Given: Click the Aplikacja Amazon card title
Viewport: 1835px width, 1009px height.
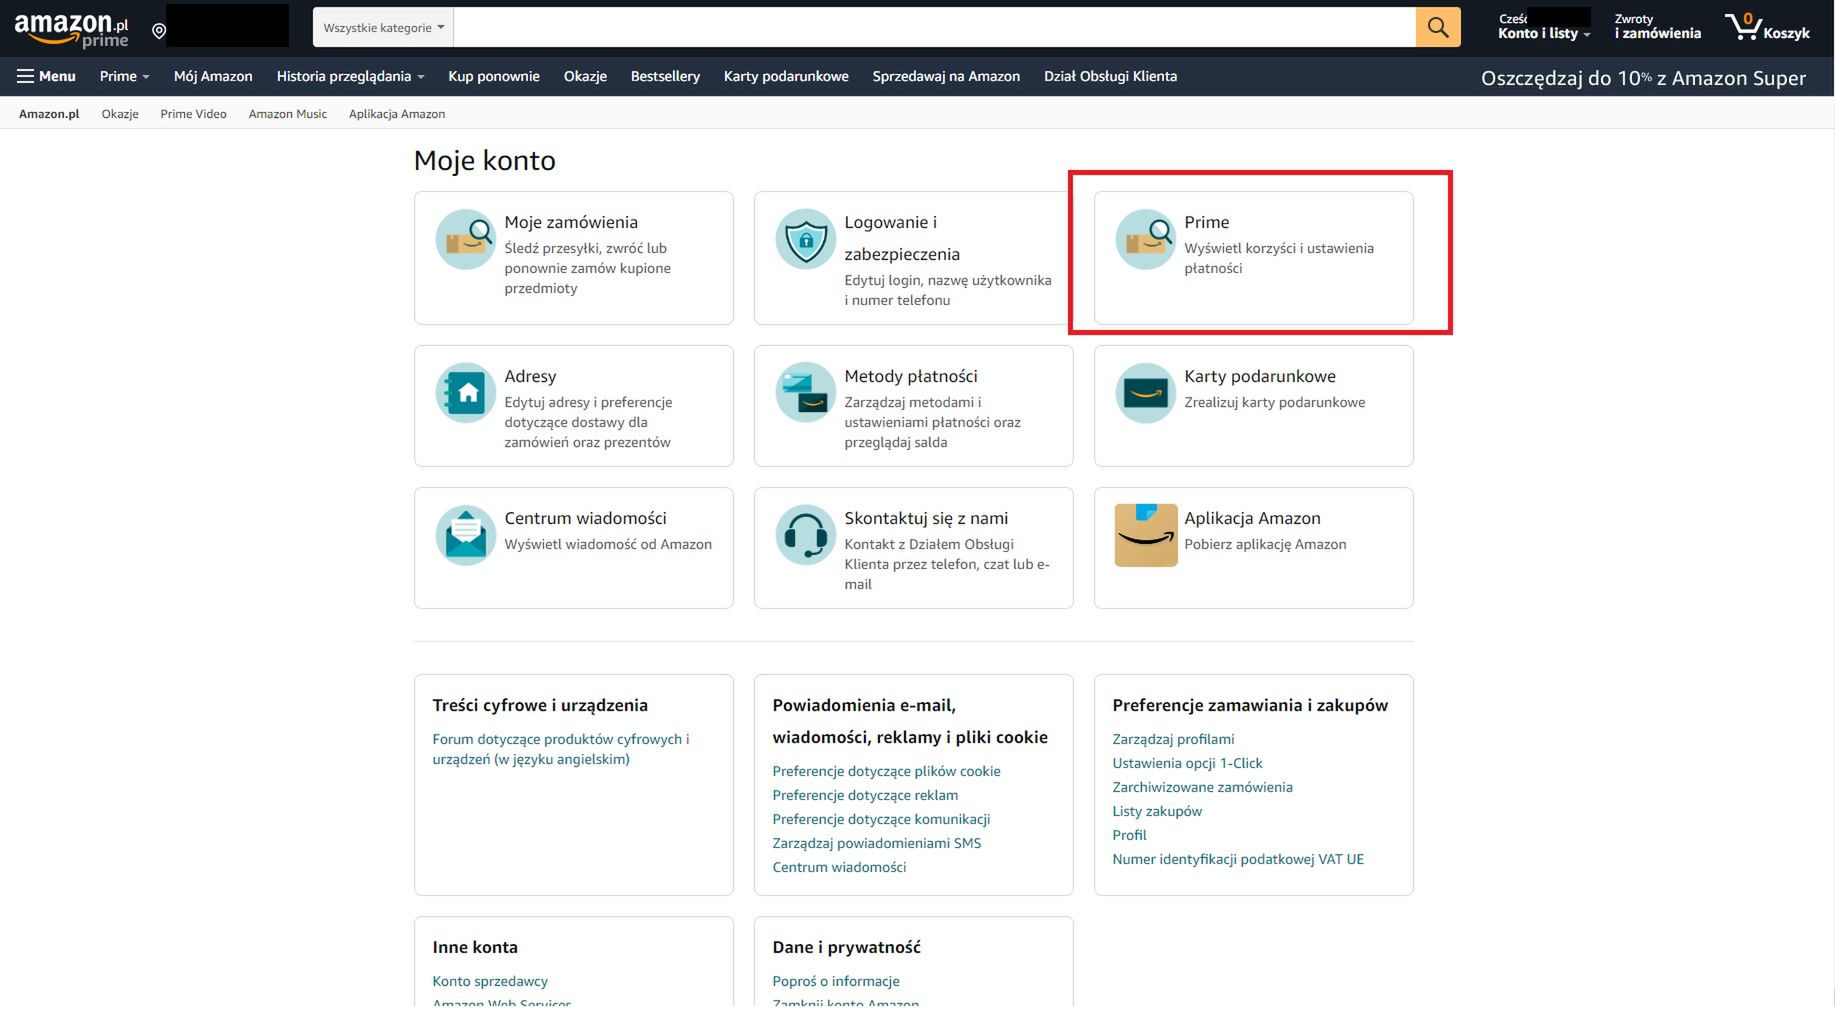Looking at the screenshot, I should pos(1252,518).
